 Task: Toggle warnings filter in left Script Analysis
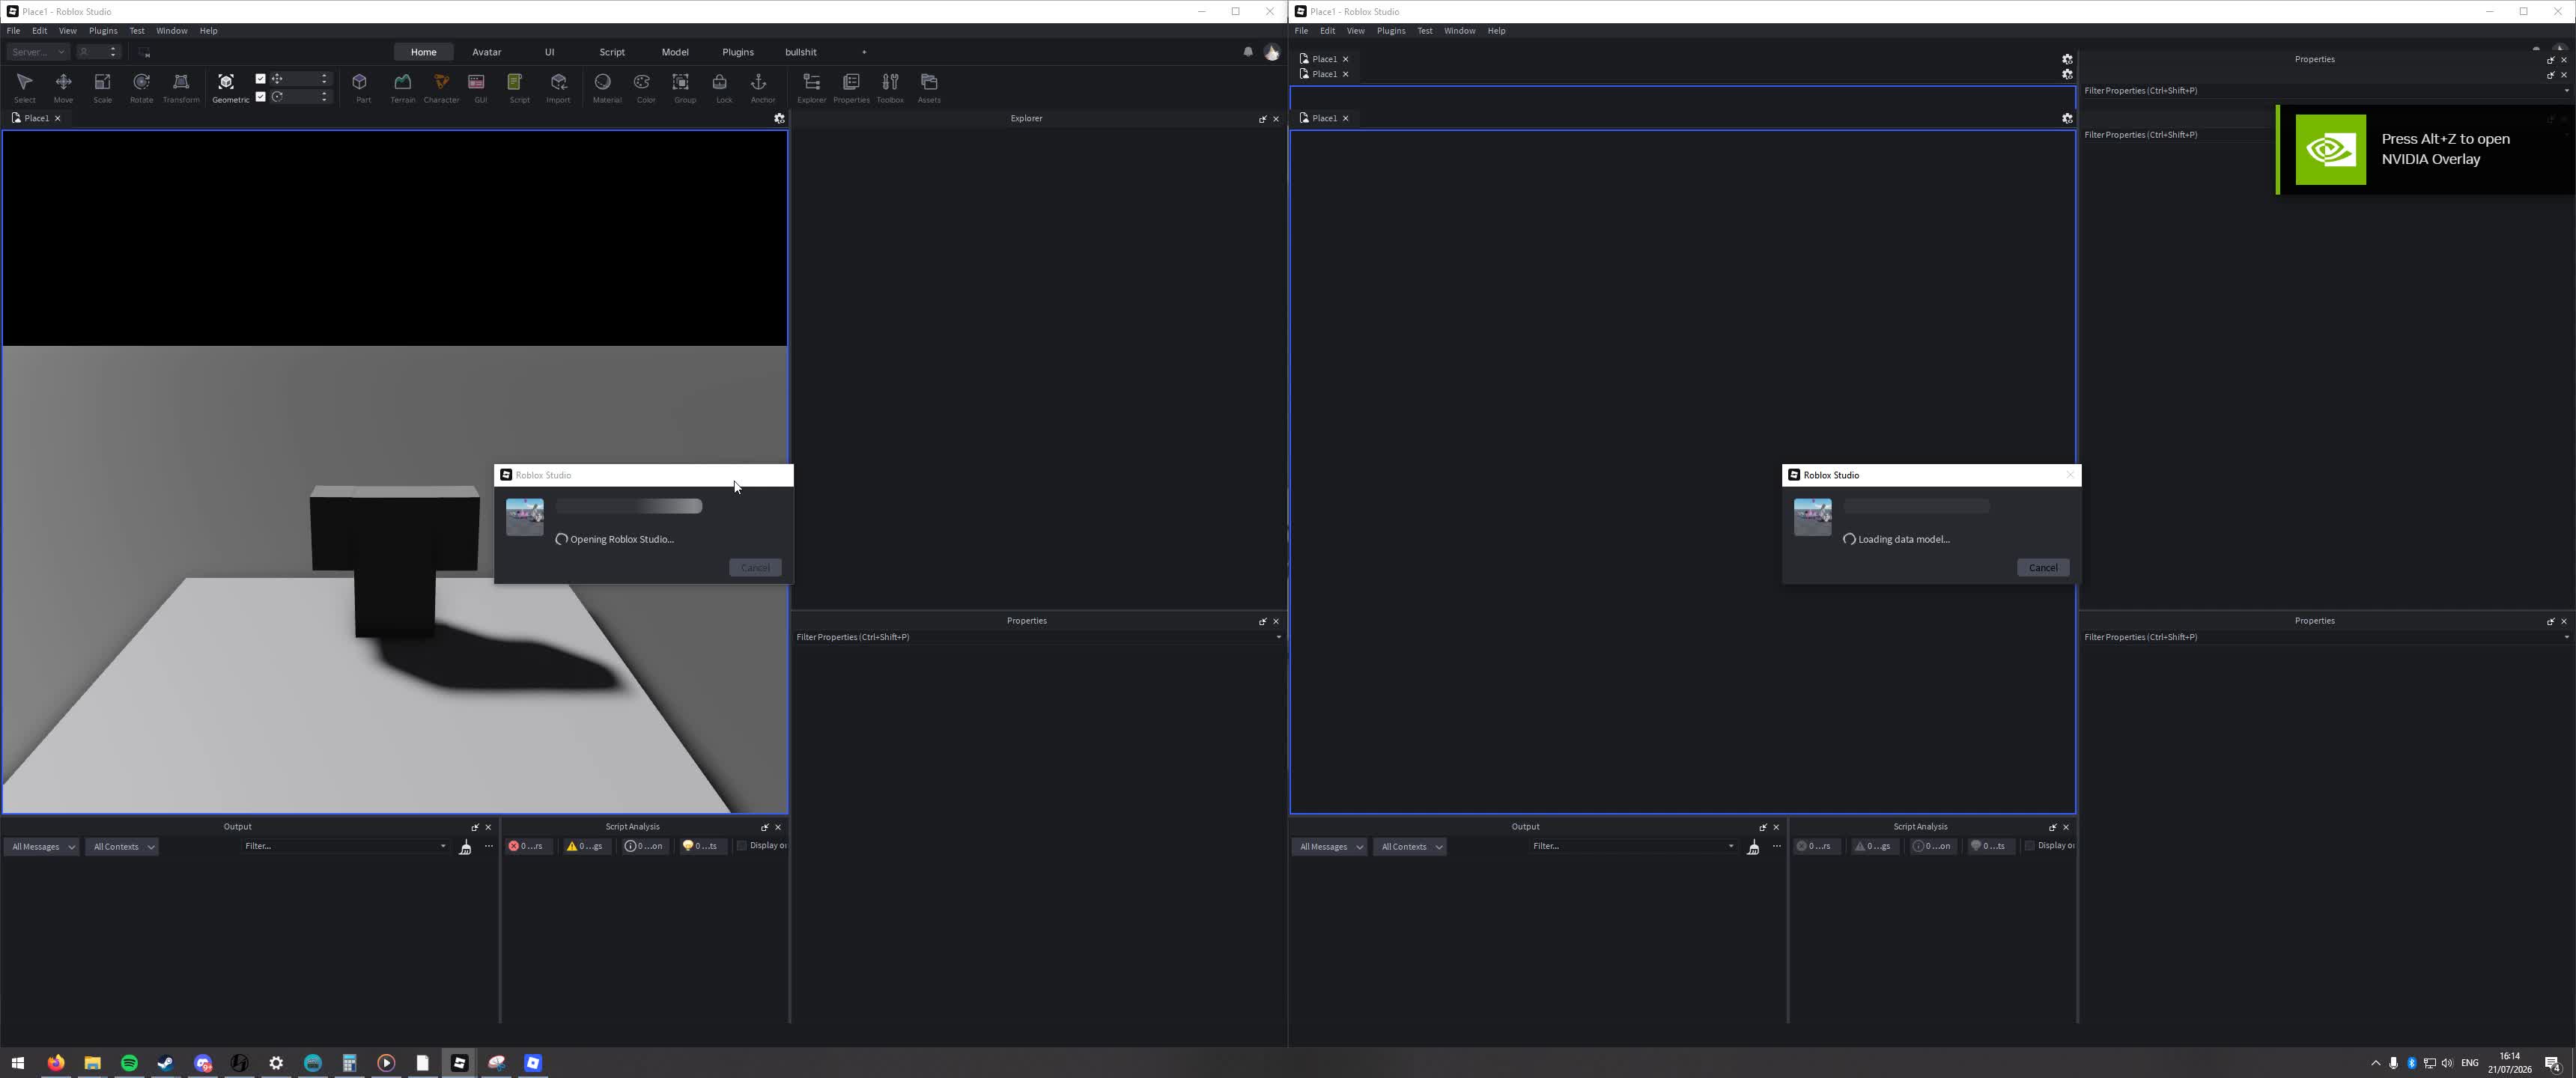[586, 846]
